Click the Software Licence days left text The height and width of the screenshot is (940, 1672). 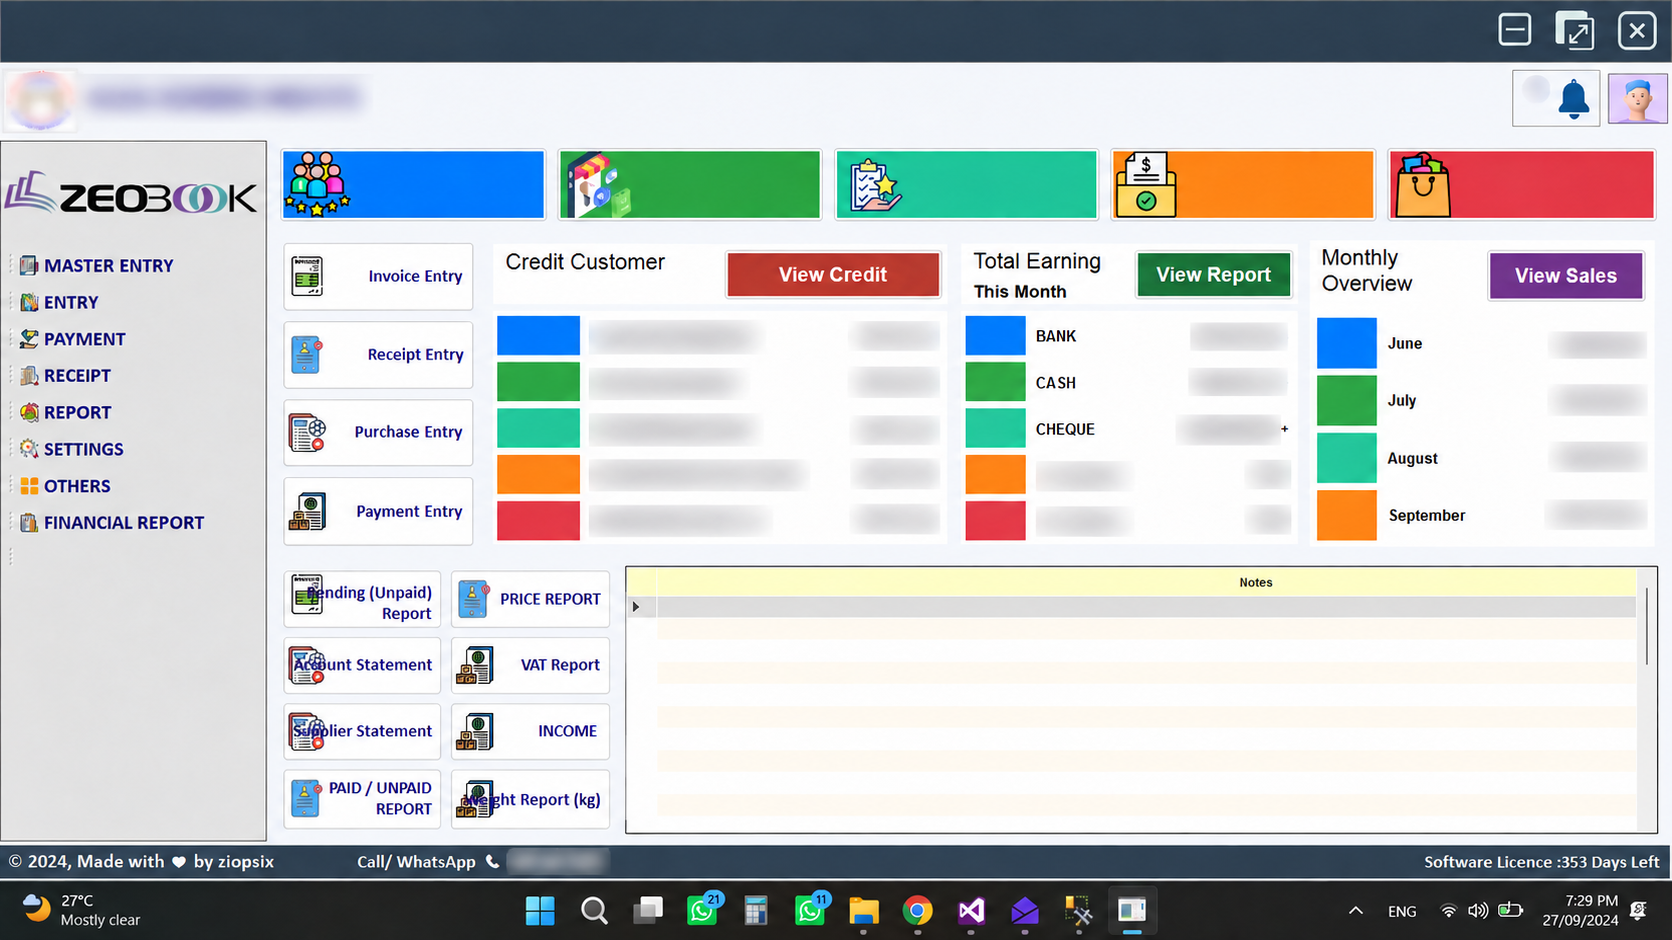(1541, 862)
